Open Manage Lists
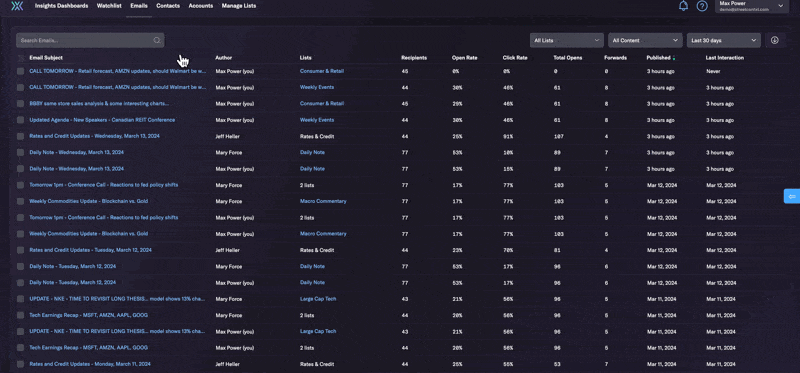Image resolution: width=800 pixels, height=373 pixels. pos(239,6)
